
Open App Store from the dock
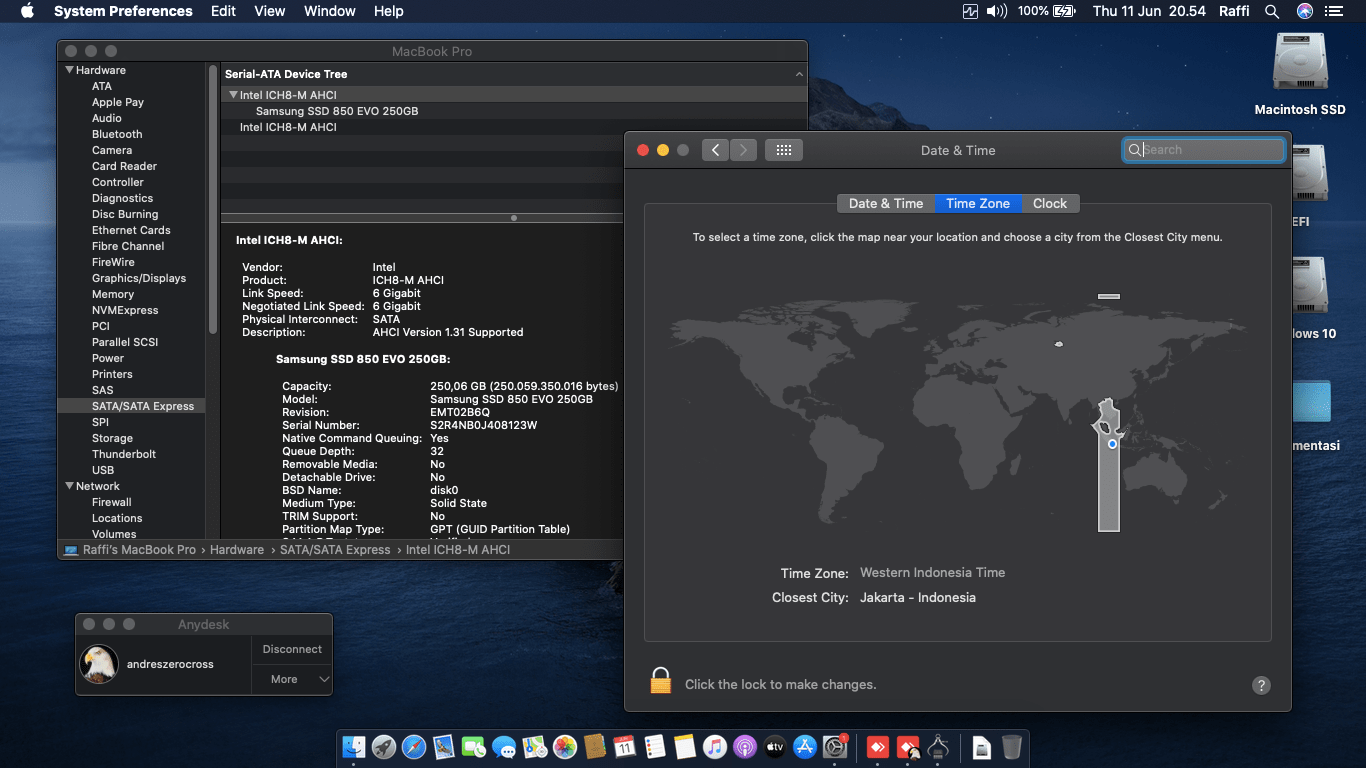(805, 746)
